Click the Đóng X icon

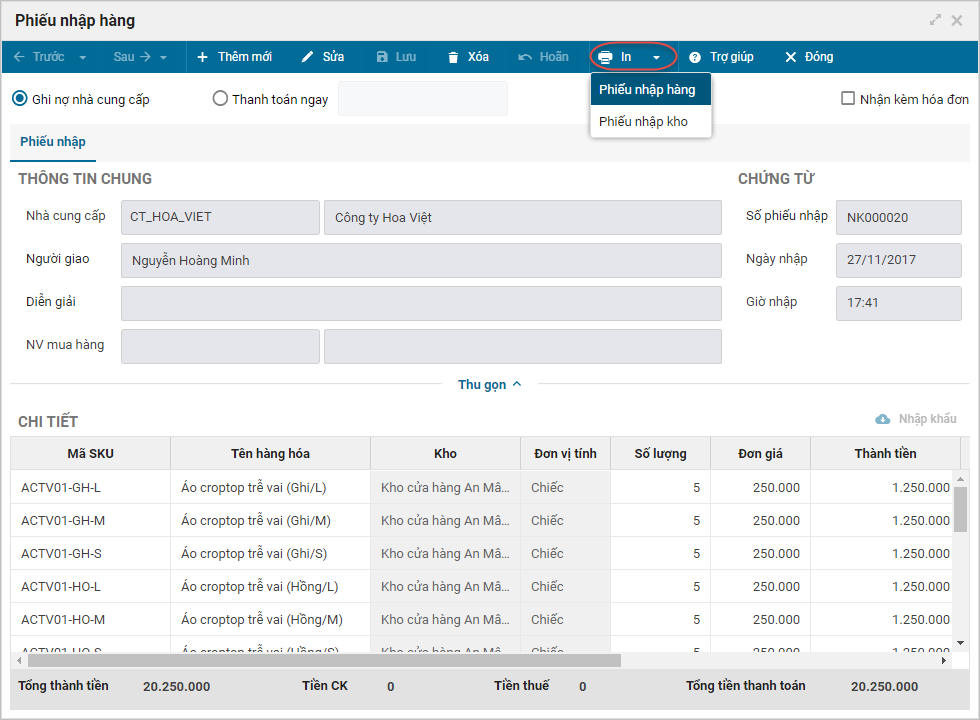791,58
